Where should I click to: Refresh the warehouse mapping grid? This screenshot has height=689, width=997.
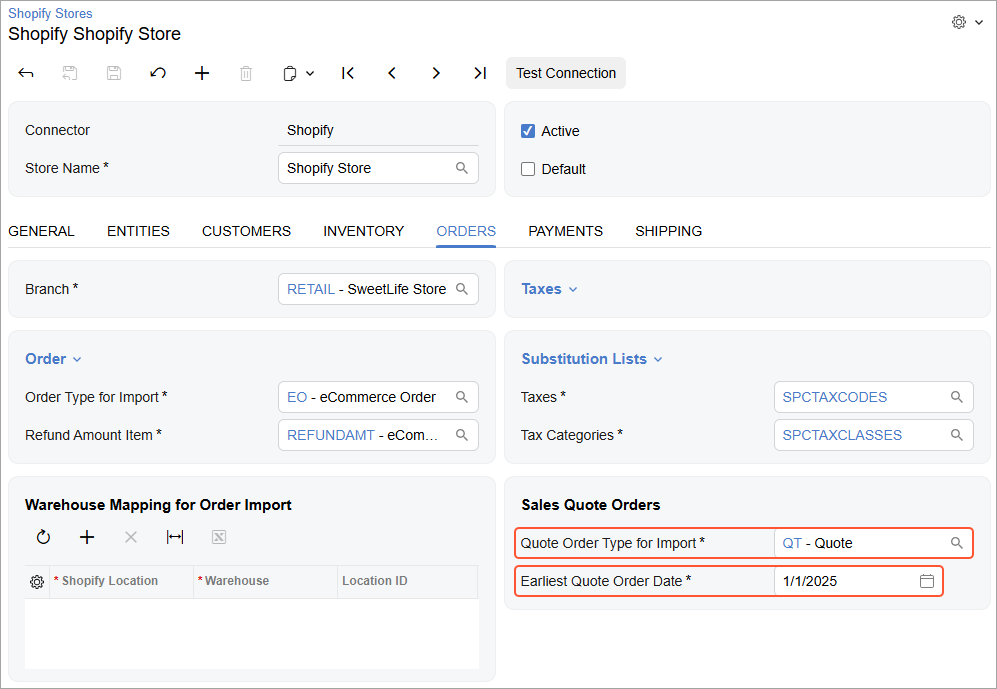pos(43,537)
